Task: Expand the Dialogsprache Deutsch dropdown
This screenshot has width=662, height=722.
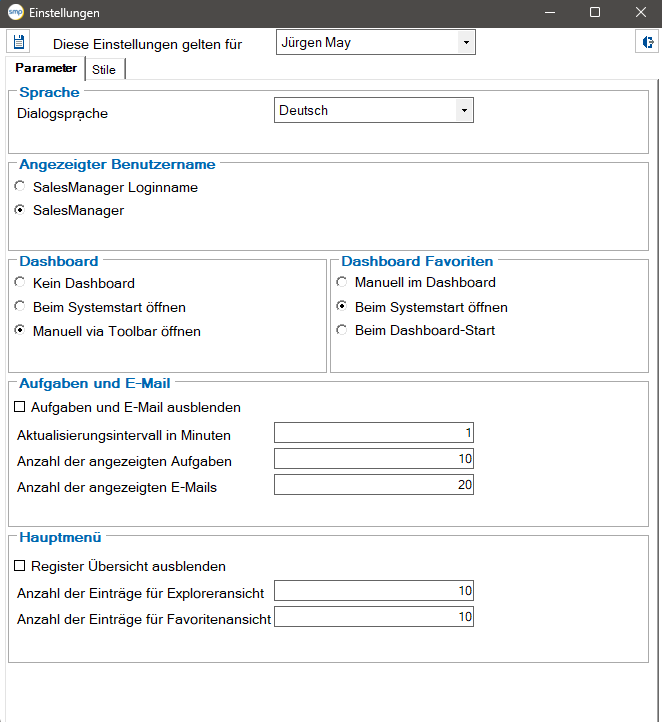Action: (374, 110)
